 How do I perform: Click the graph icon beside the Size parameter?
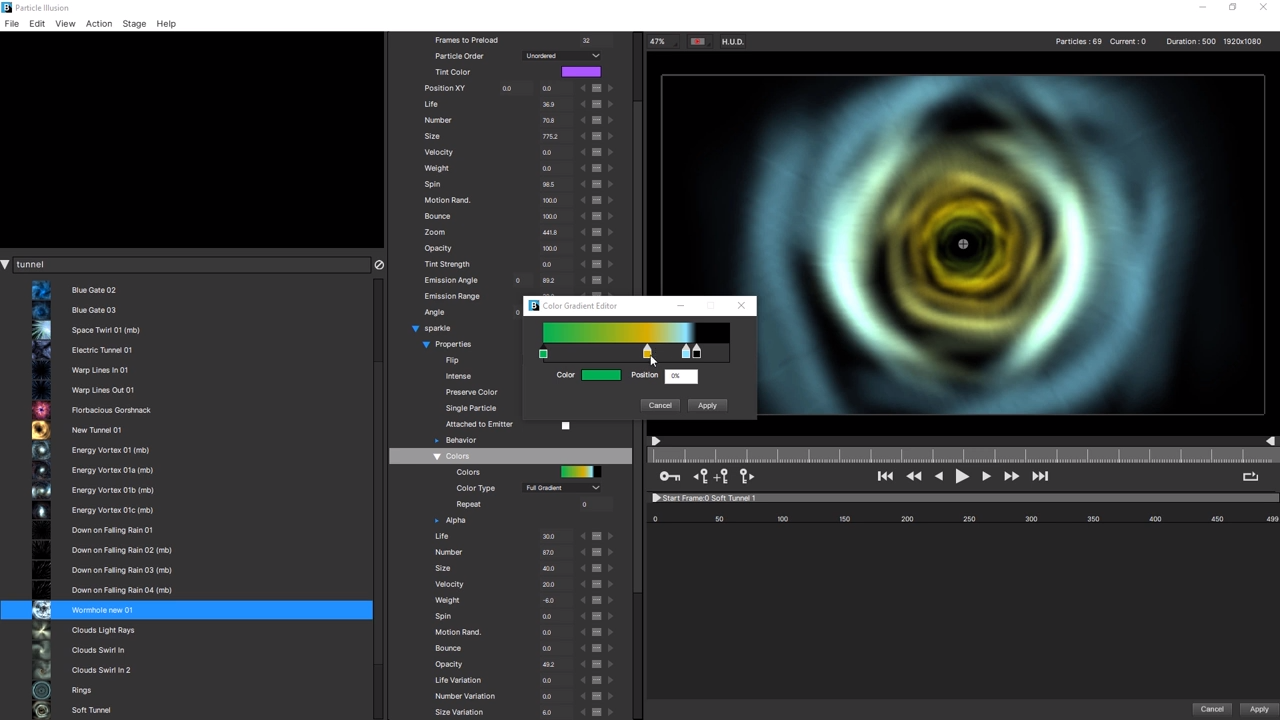(x=596, y=136)
